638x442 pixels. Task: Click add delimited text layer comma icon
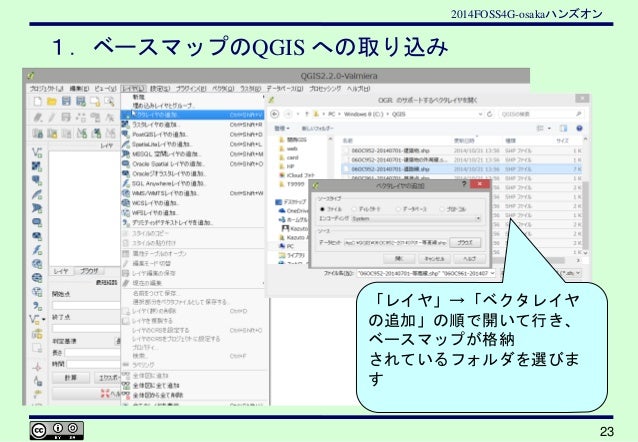(37, 305)
